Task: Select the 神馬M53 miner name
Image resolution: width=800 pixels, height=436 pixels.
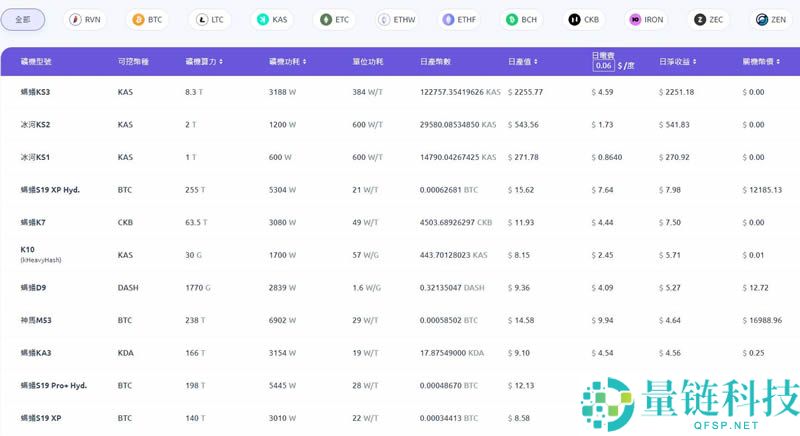Action: [x=36, y=320]
